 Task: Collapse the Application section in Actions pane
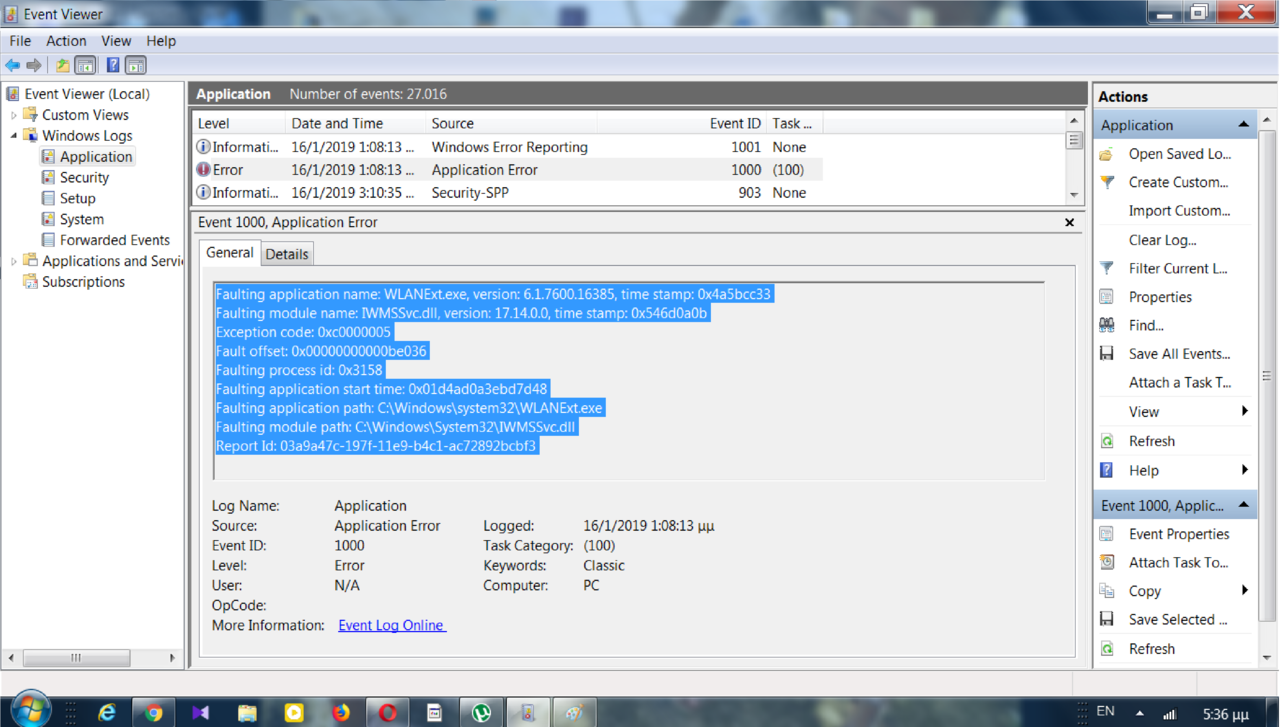pyautogui.click(x=1244, y=125)
